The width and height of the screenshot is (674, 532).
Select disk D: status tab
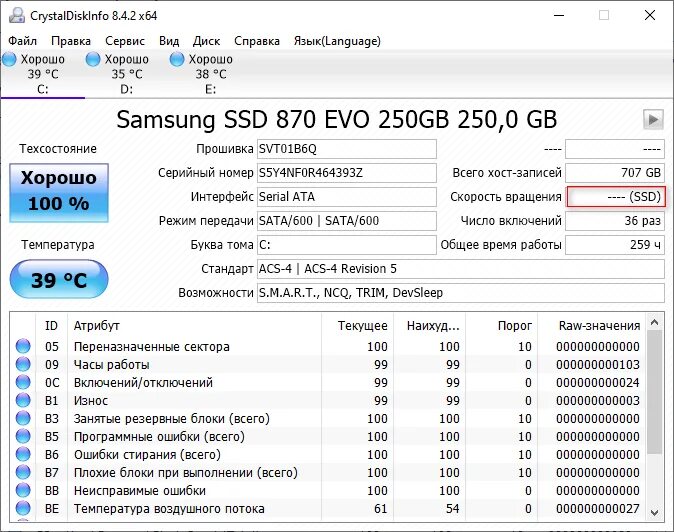[x=126, y=74]
